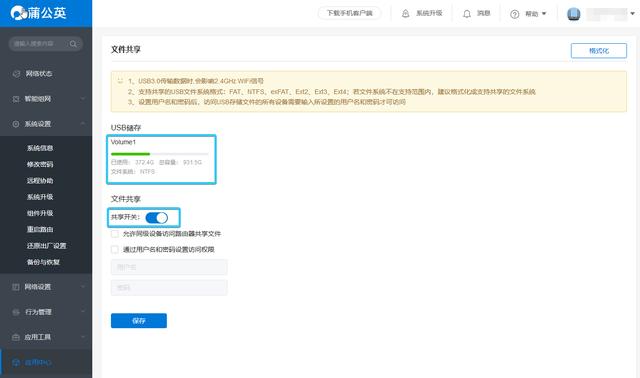
Task: Click the 系统升级 upgrade icon in header
Action: tap(405, 13)
